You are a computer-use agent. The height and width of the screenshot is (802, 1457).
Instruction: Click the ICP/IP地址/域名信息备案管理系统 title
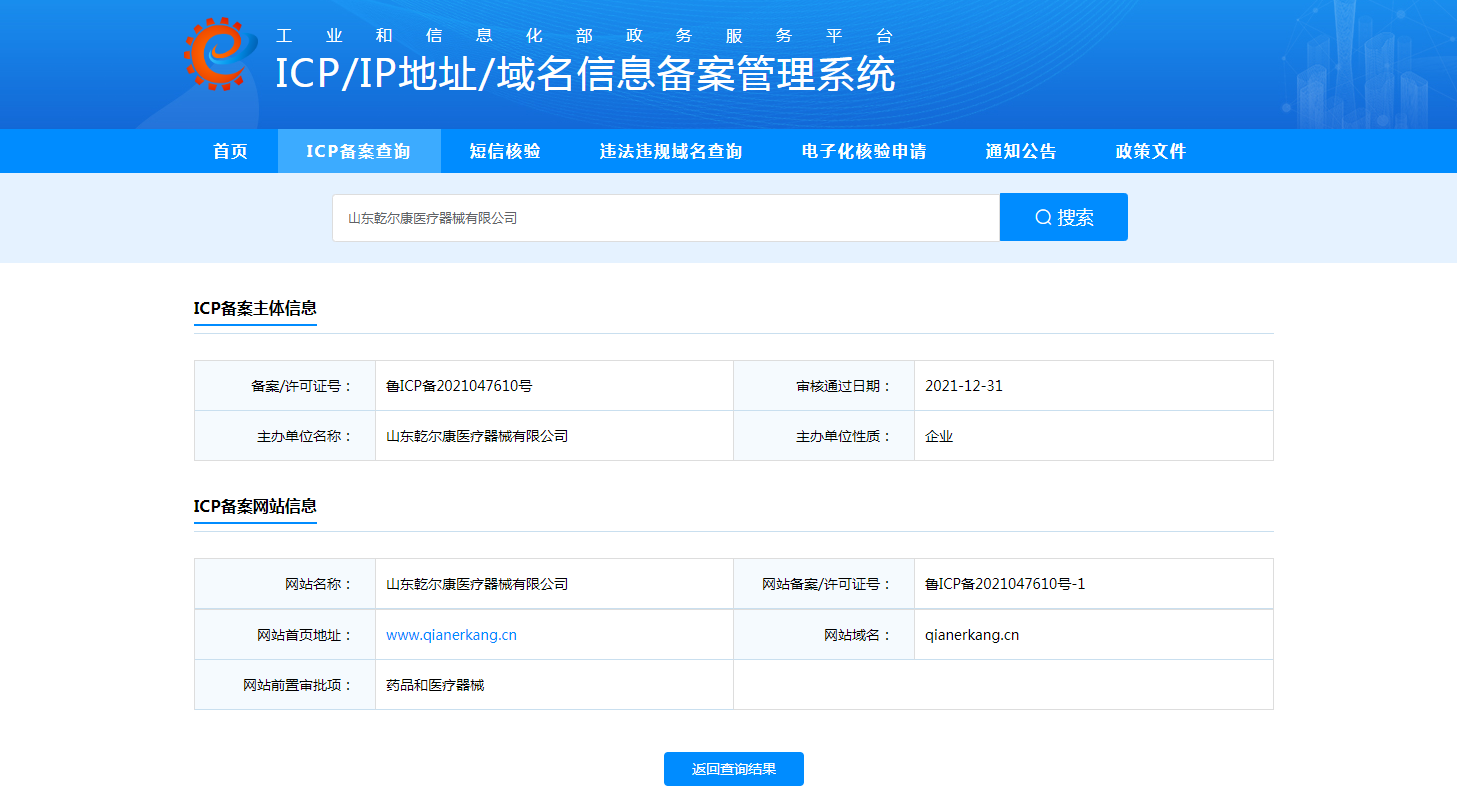click(585, 74)
